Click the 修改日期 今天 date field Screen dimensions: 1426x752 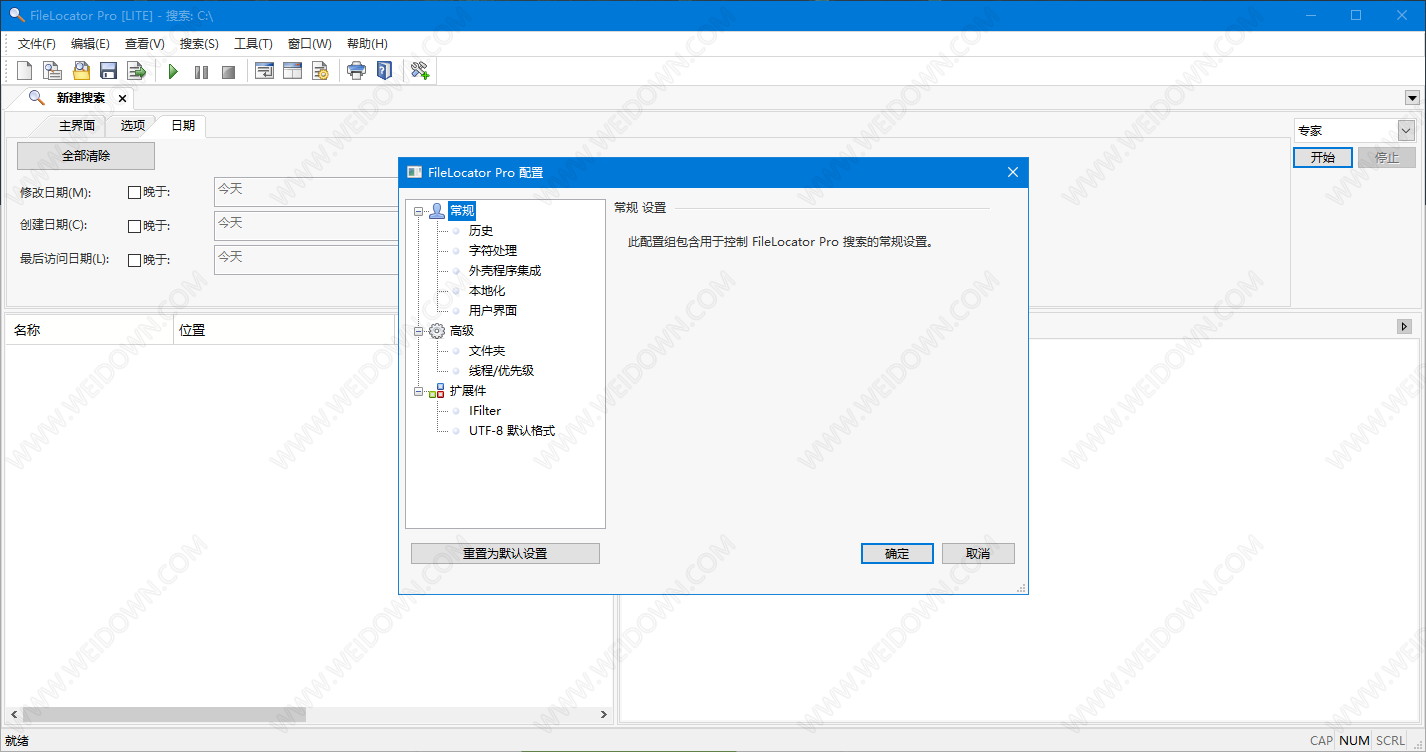[306, 192]
